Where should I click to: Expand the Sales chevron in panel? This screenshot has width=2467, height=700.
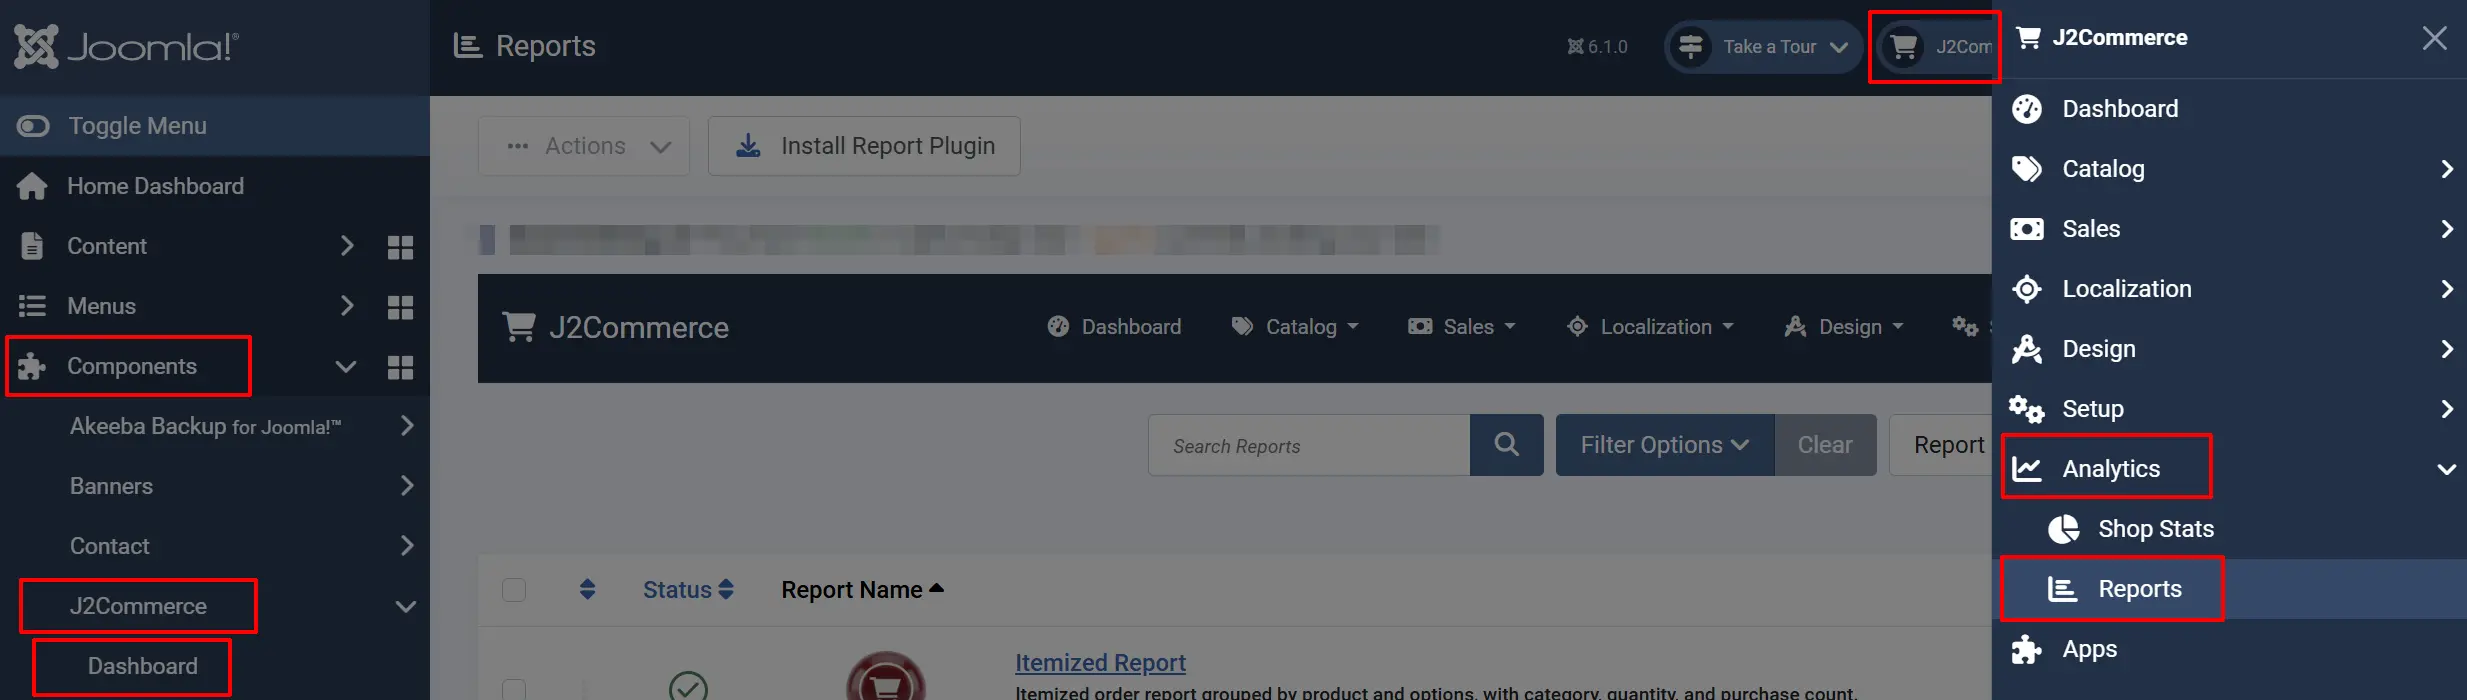[x=2446, y=229]
